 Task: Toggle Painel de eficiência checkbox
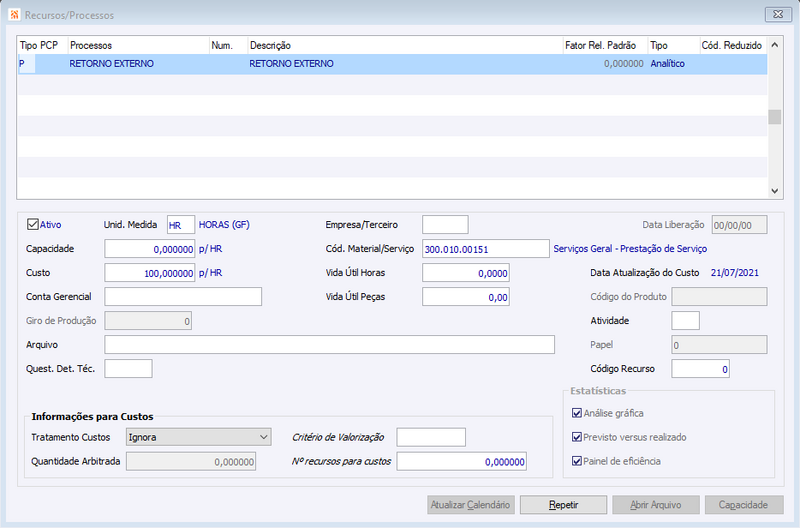coord(576,461)
